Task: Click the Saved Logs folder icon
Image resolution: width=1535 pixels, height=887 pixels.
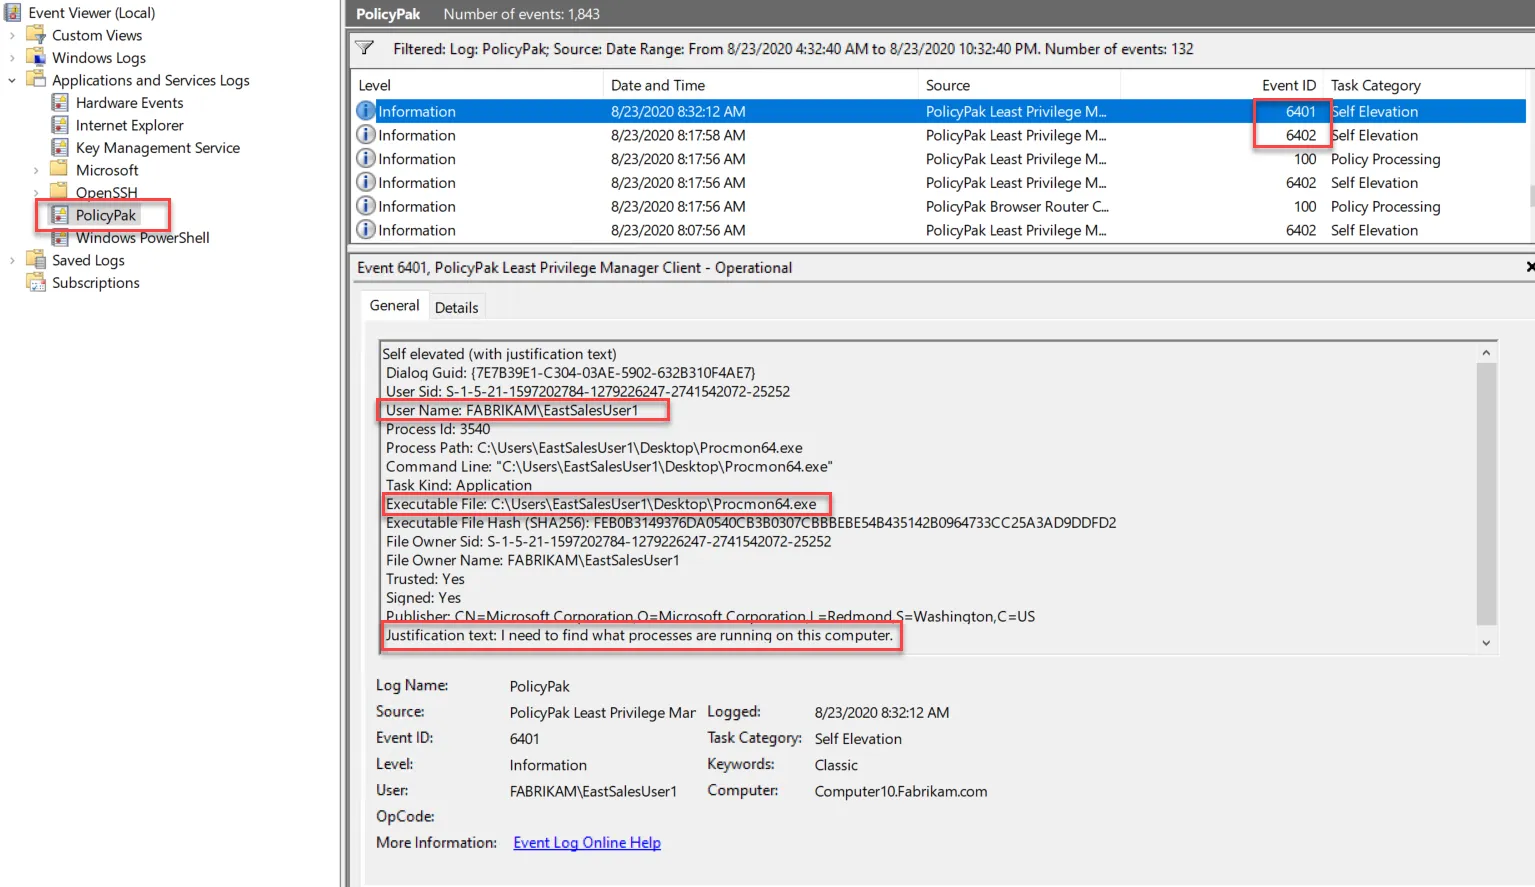Action: point(37,260)
